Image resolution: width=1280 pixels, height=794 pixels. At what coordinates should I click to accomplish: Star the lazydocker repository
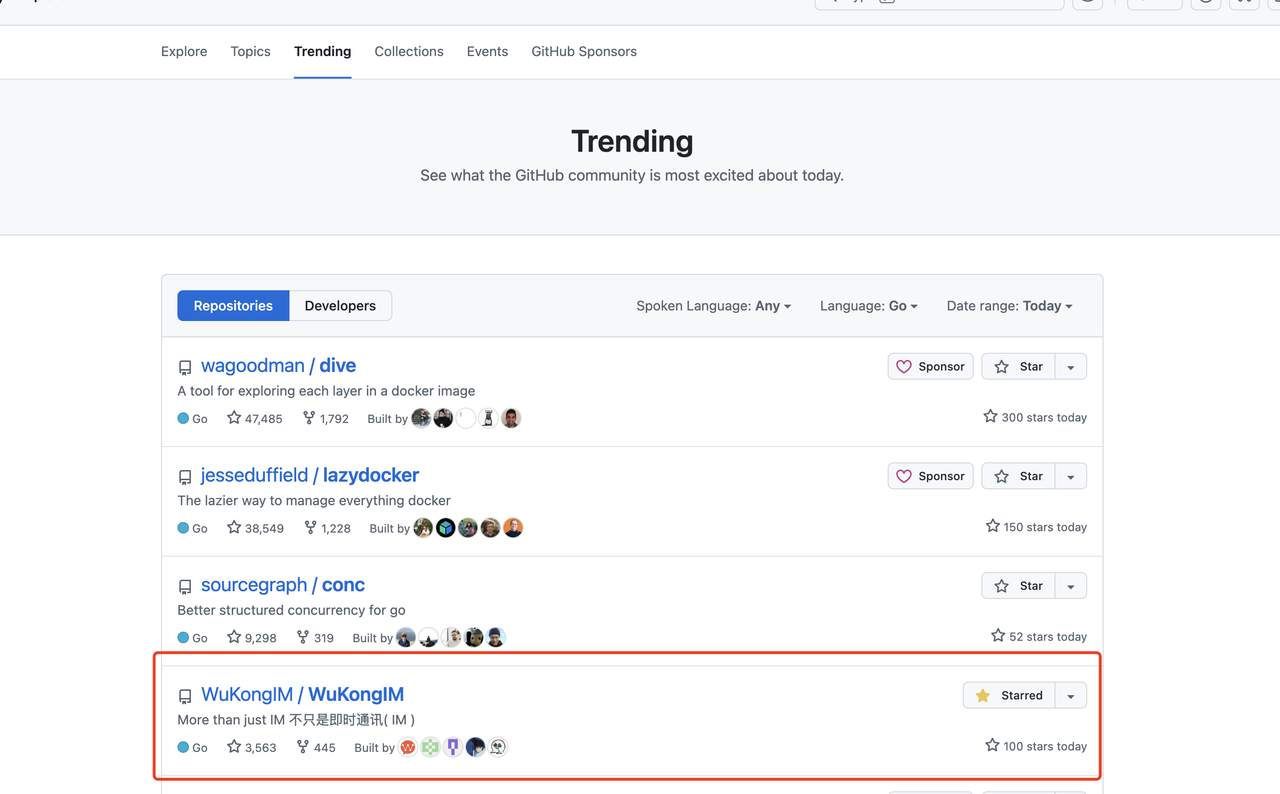(x=1018, y=476)
